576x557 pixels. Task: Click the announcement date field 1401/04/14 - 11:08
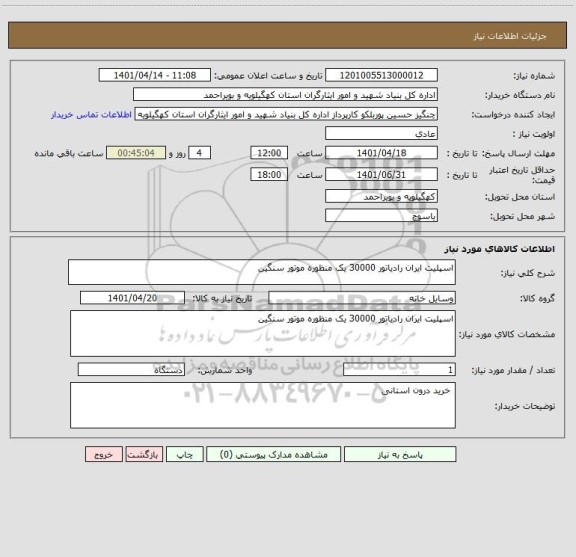click(x=155, y=75)
